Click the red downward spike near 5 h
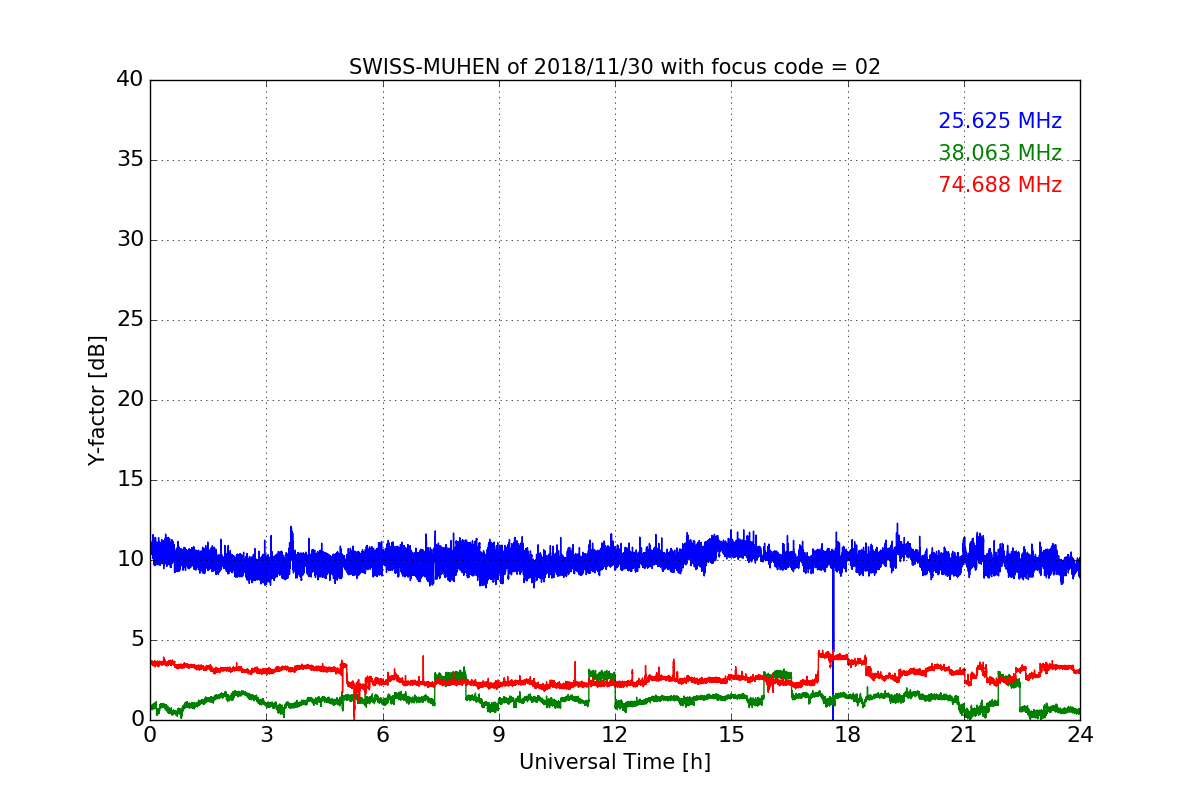Screen dimensions: 1200x800 (x=354, y=704)
